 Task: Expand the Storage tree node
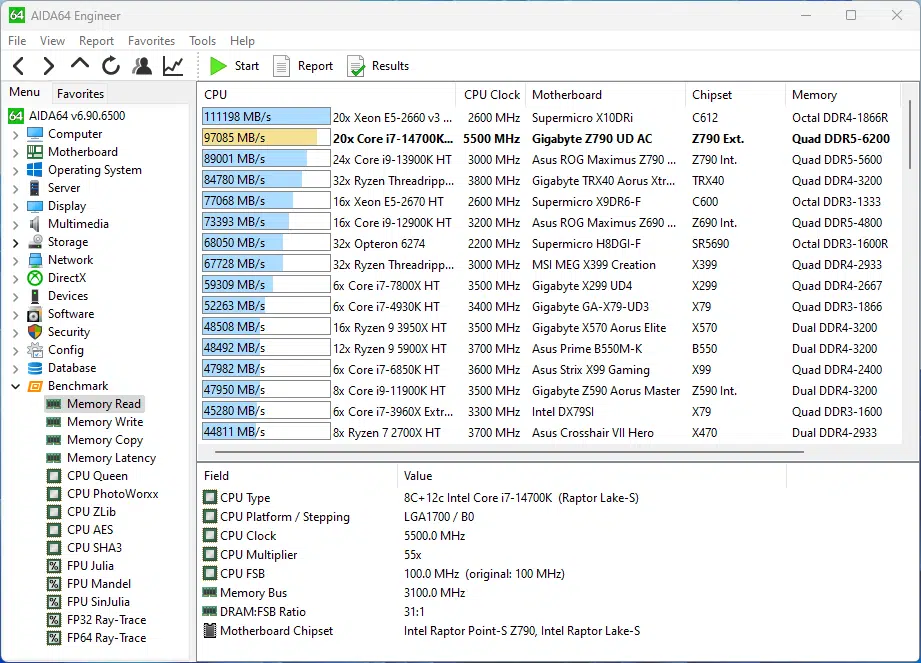pyautogui.click(x=16, y=243)
